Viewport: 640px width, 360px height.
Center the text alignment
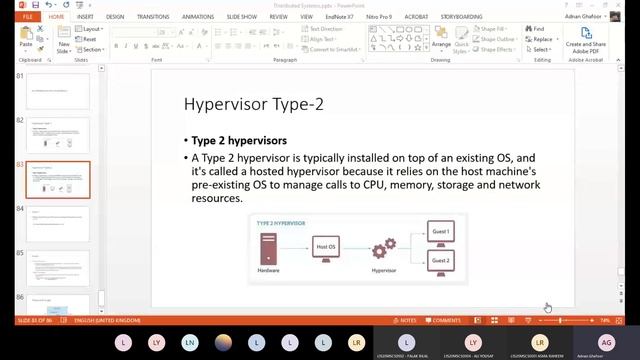point(228,46)
